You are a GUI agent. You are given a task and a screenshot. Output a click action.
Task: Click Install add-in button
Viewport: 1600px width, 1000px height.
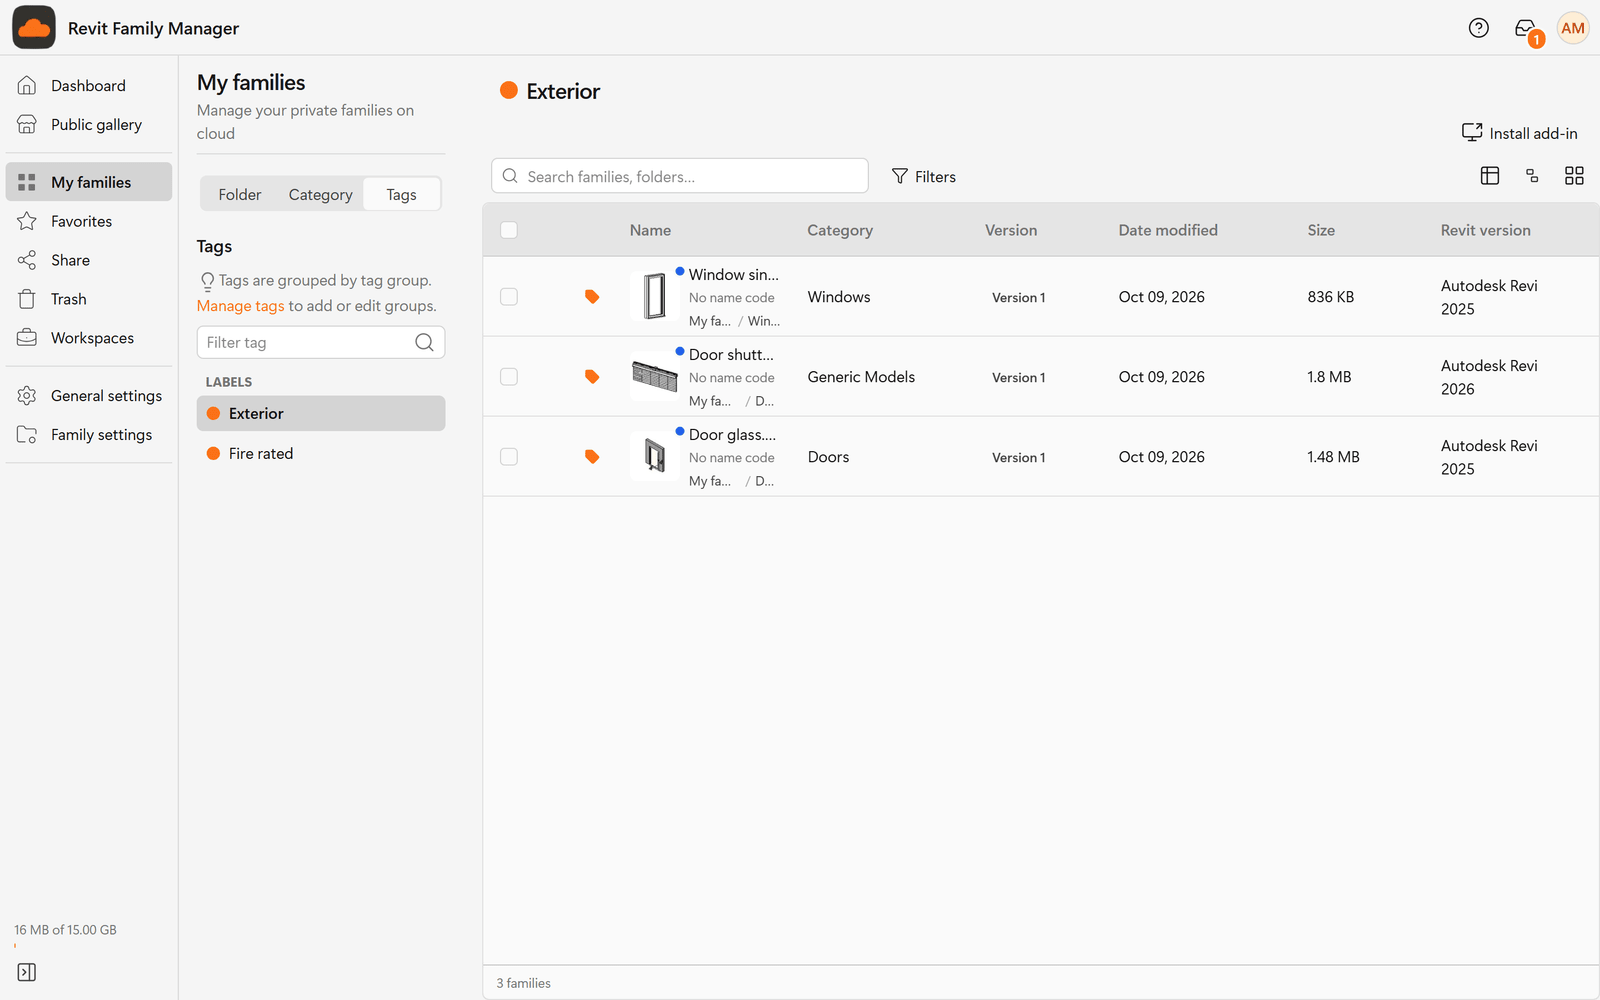[x=1519, y=133]
